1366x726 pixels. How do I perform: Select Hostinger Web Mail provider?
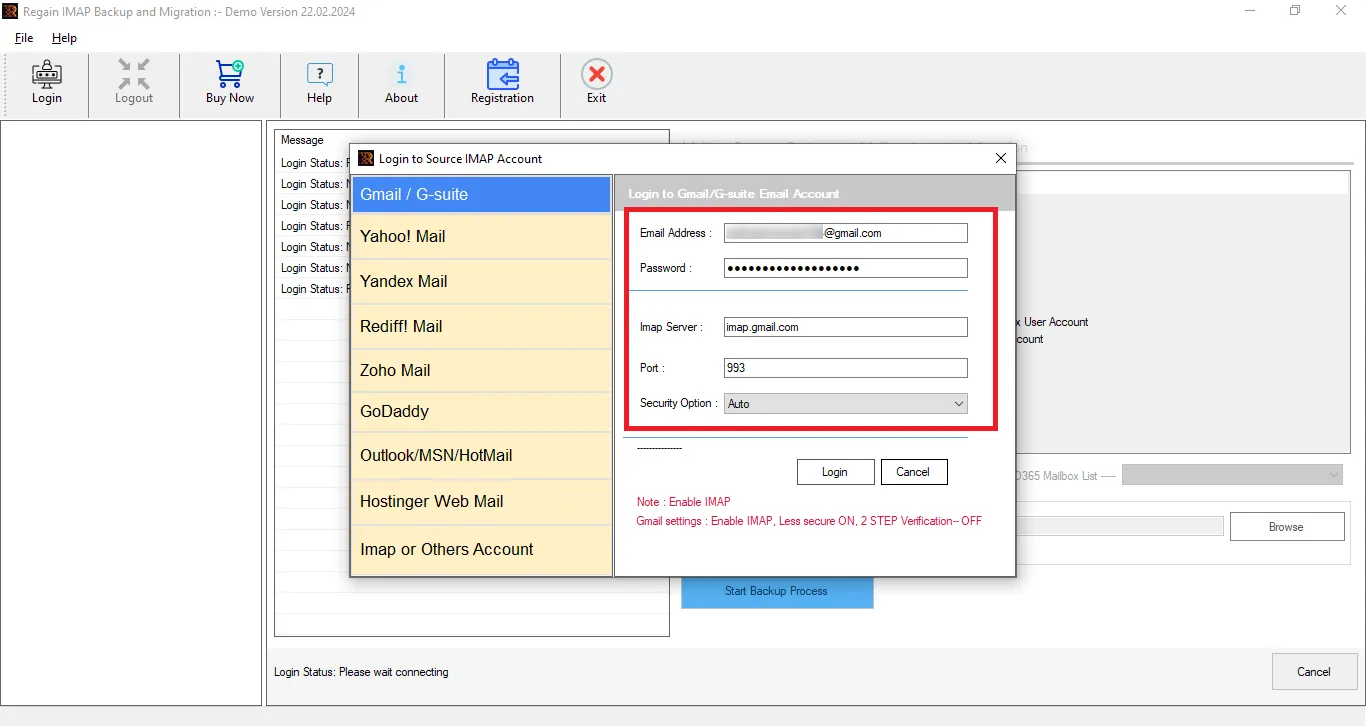tap(481, 502)
